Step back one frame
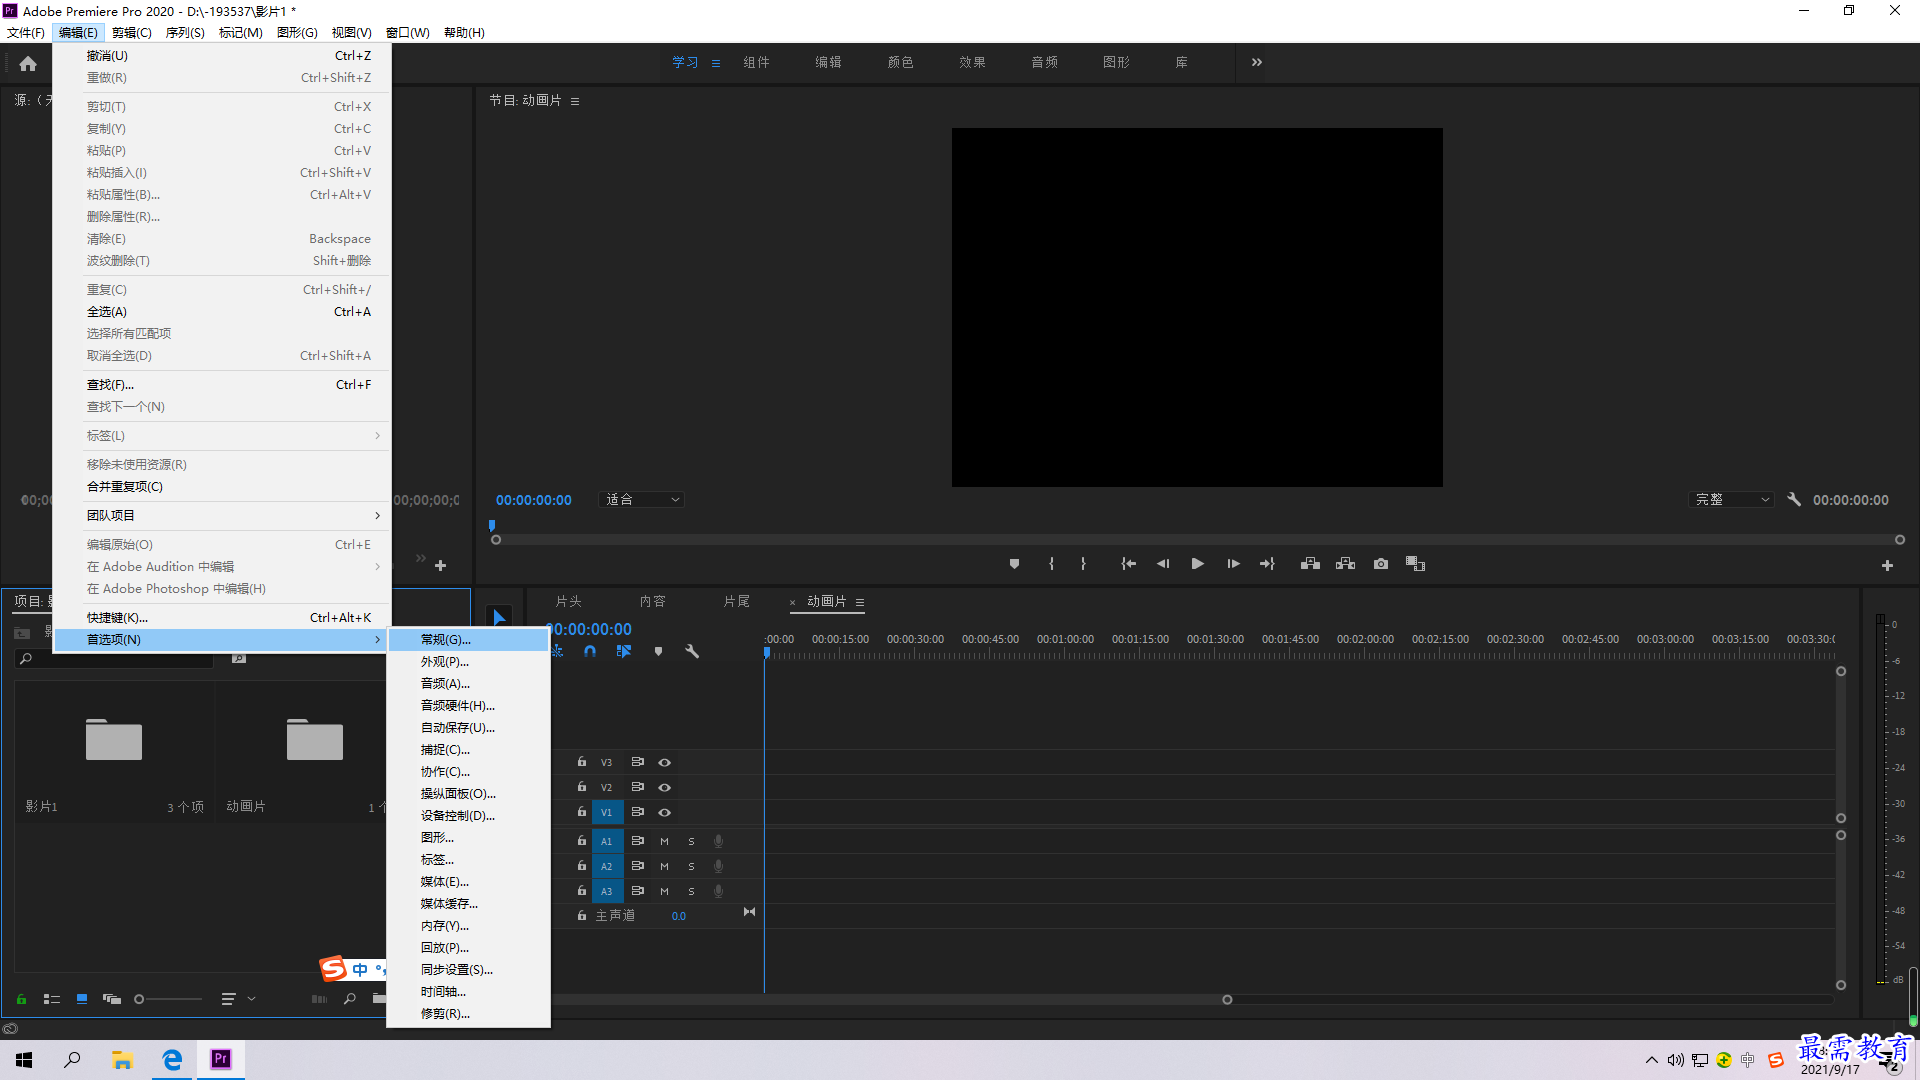 [x=1163, y=564]
